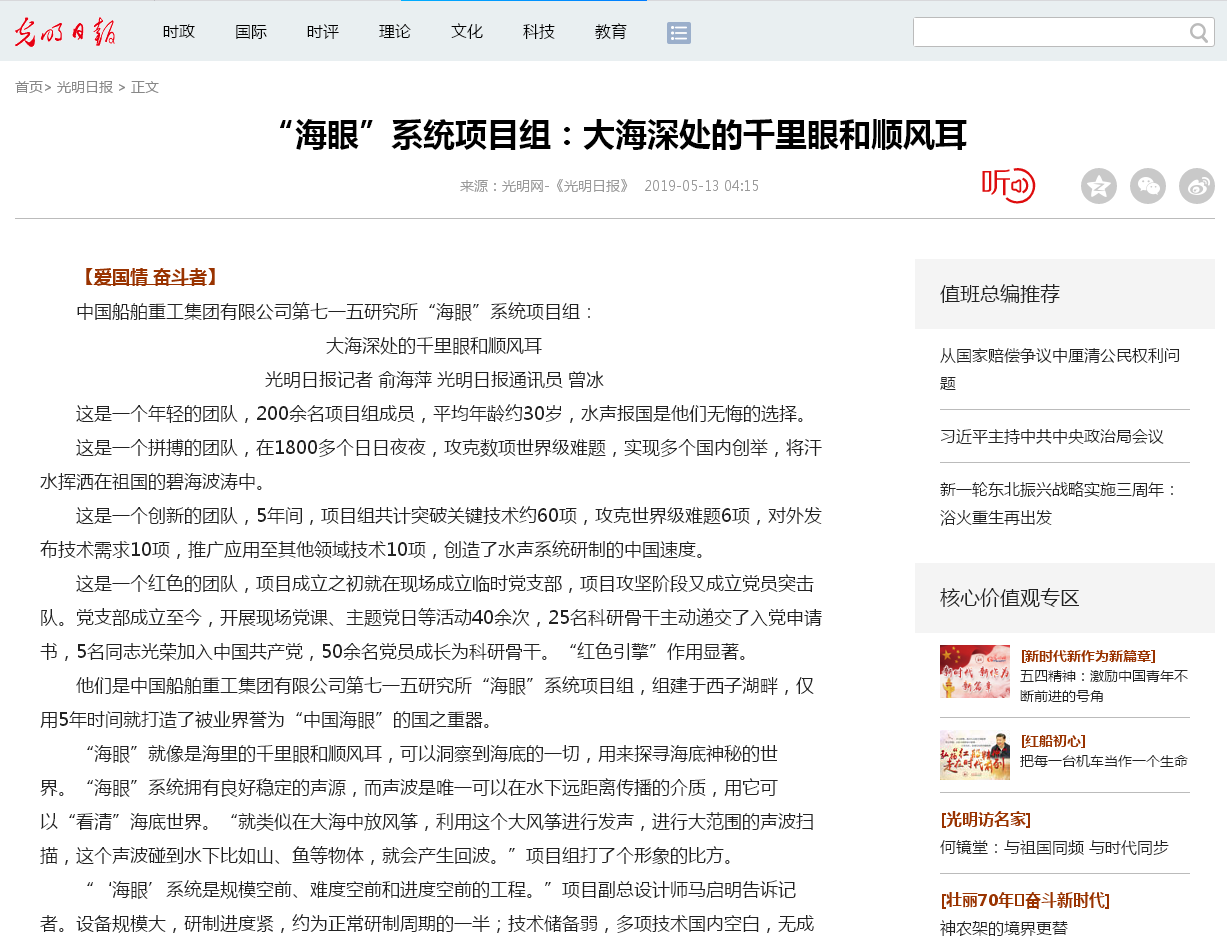Open [红船初心] column link

pyautogui.click(x=1053, y=741)
